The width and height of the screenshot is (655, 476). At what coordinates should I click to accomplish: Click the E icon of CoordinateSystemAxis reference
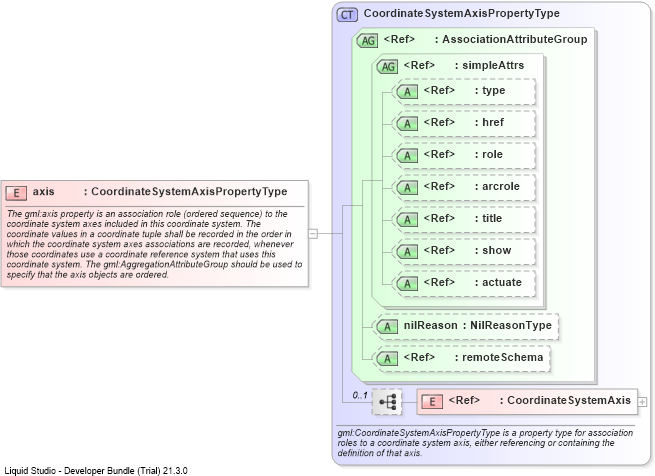[432, 402]
